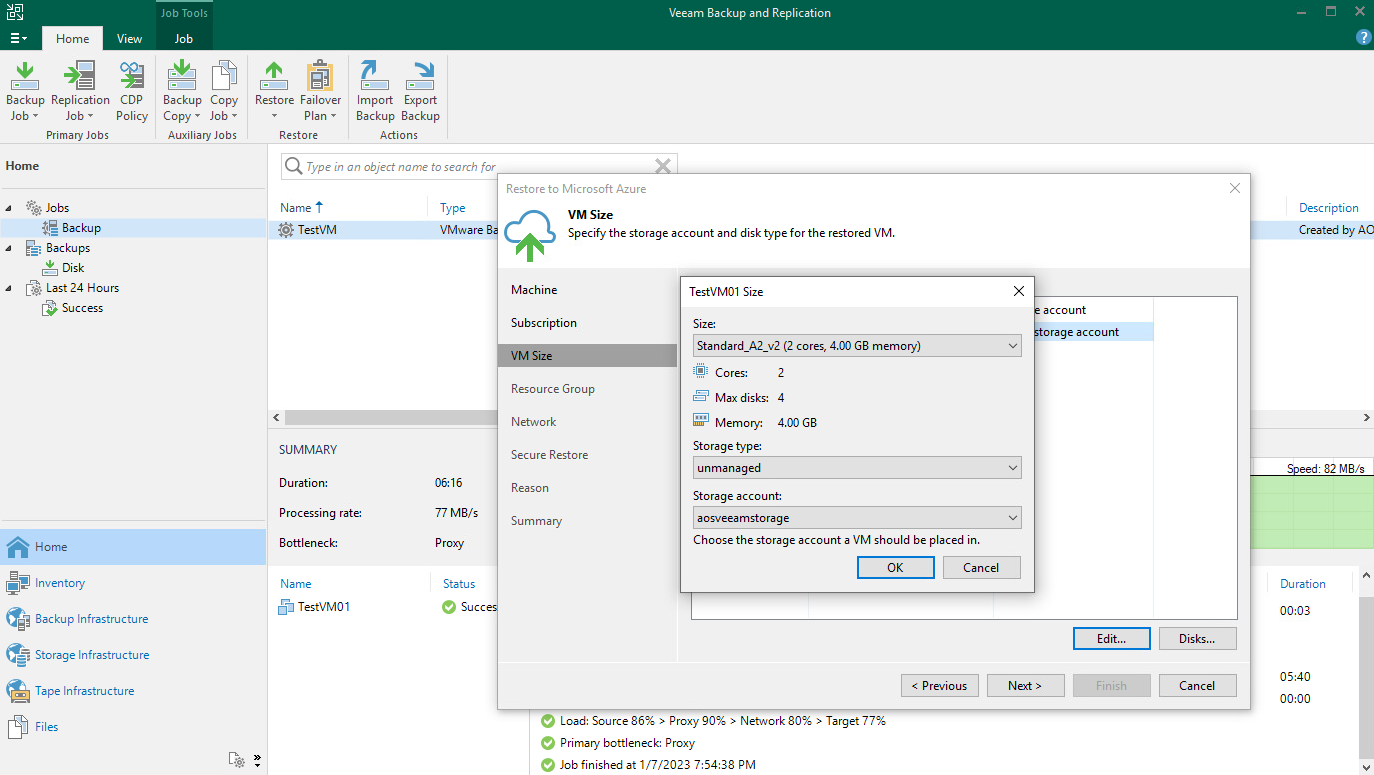Open the Backup Copy ribbon button

(182, 91)
